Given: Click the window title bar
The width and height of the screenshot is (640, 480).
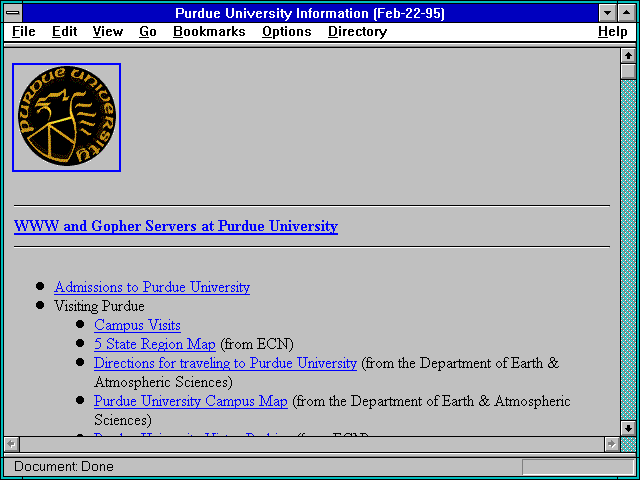Looking at the screenshot, I should click(x=310, y=13).
